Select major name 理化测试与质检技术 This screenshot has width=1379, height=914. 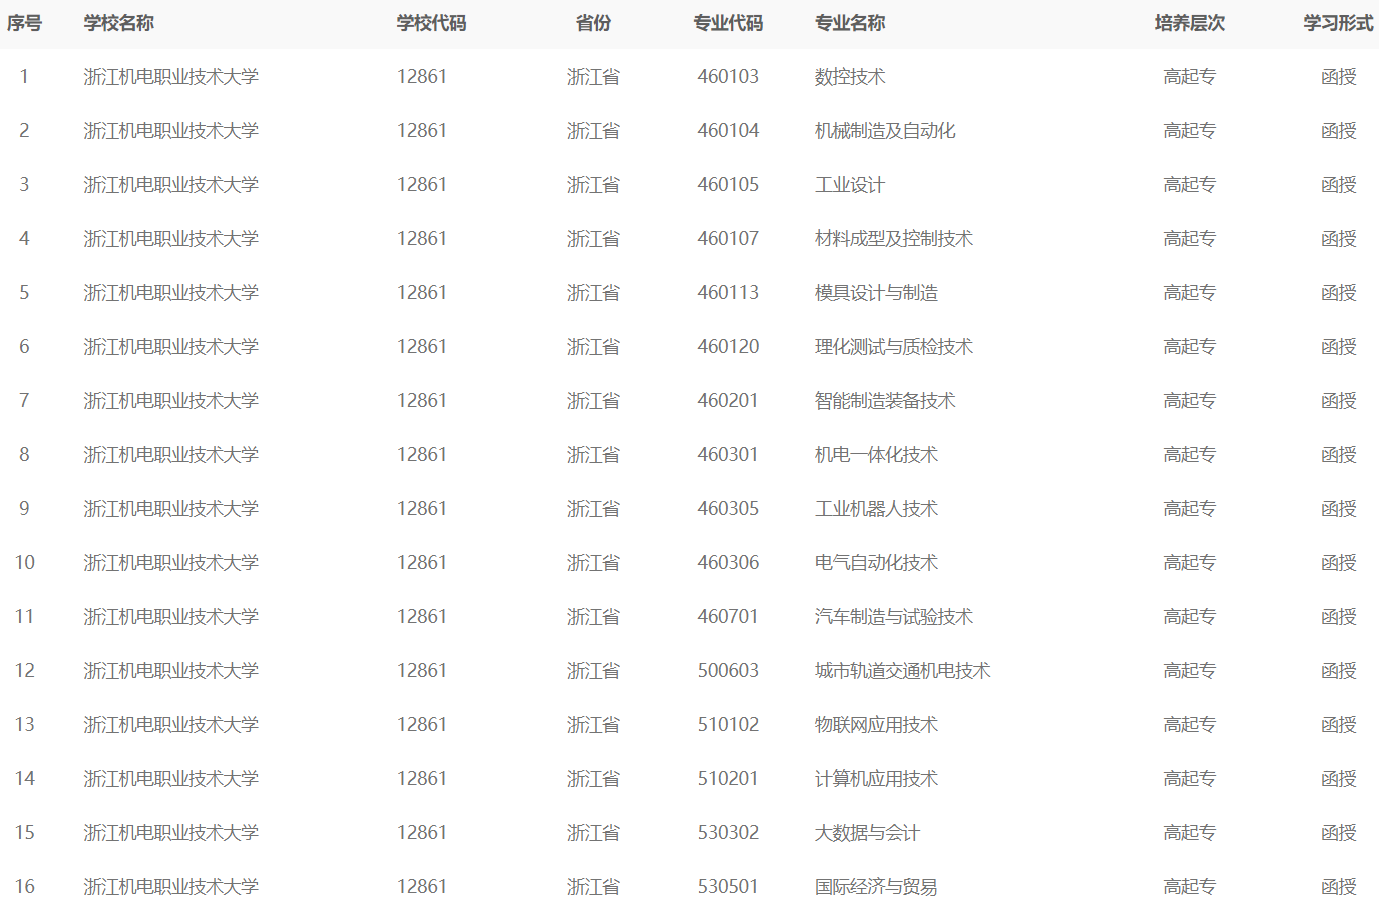(894, 347)
